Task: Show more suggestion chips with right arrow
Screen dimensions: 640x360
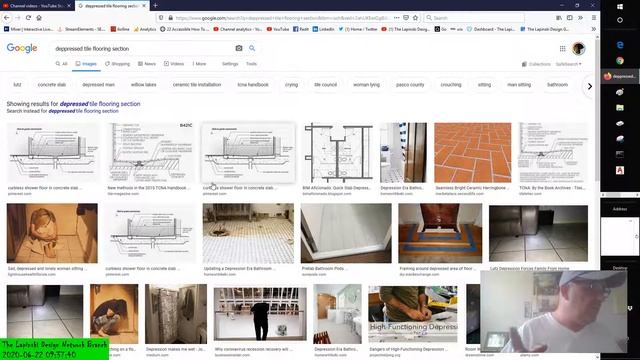Action: pyautogui.click(x=590, y=86)
